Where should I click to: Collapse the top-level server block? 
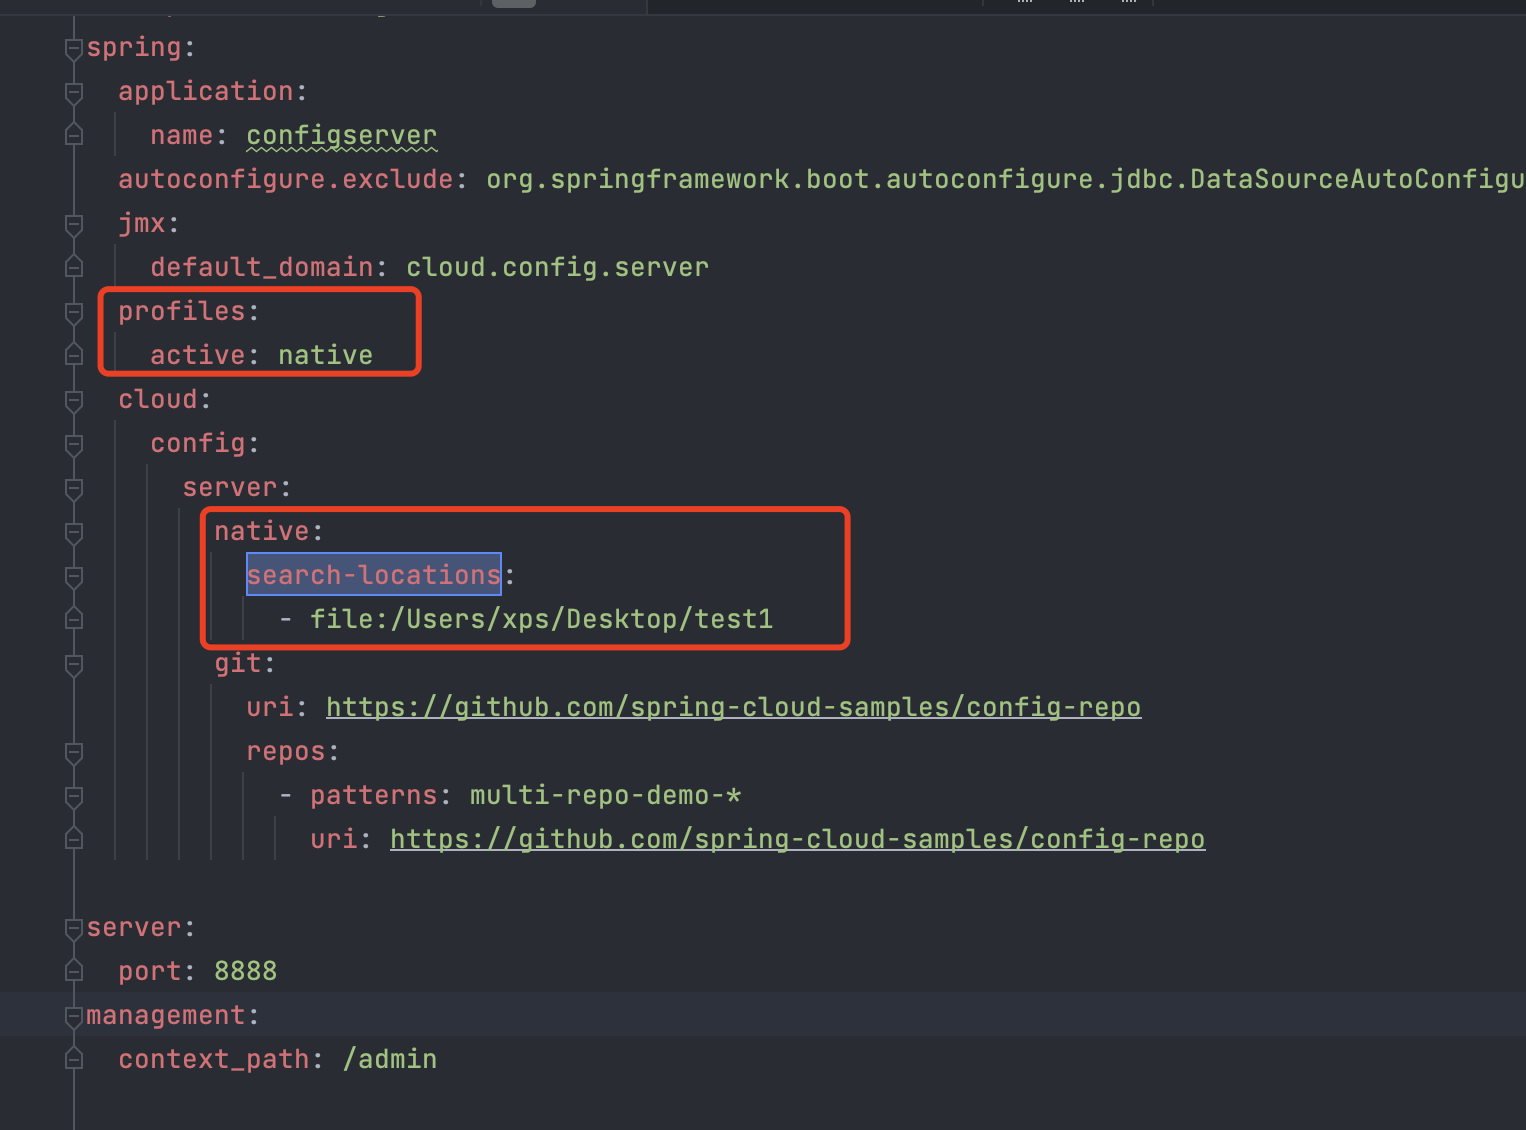[73, 928]
